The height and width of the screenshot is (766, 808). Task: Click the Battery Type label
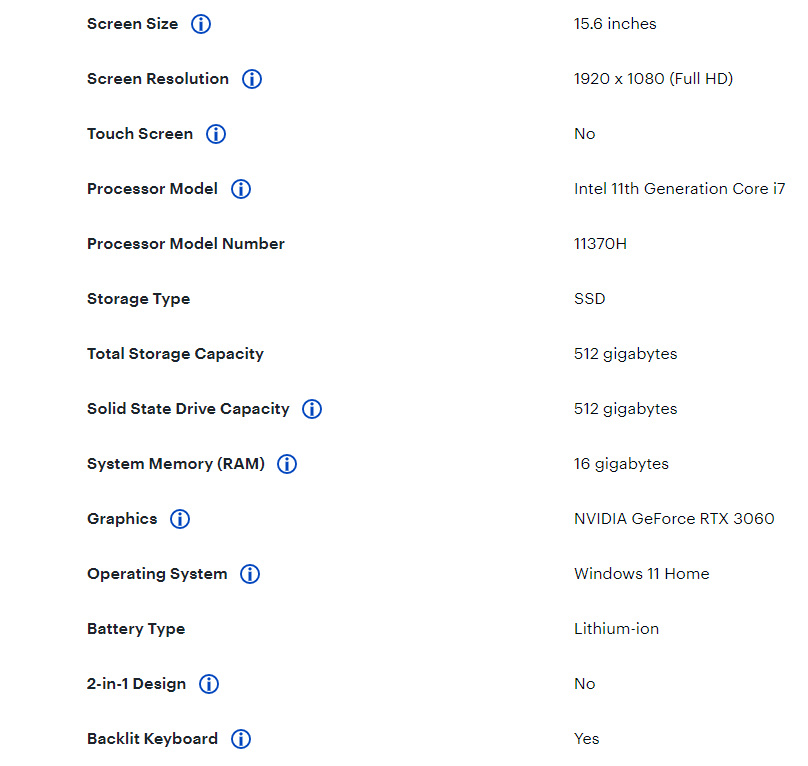(x=136, y=629)
